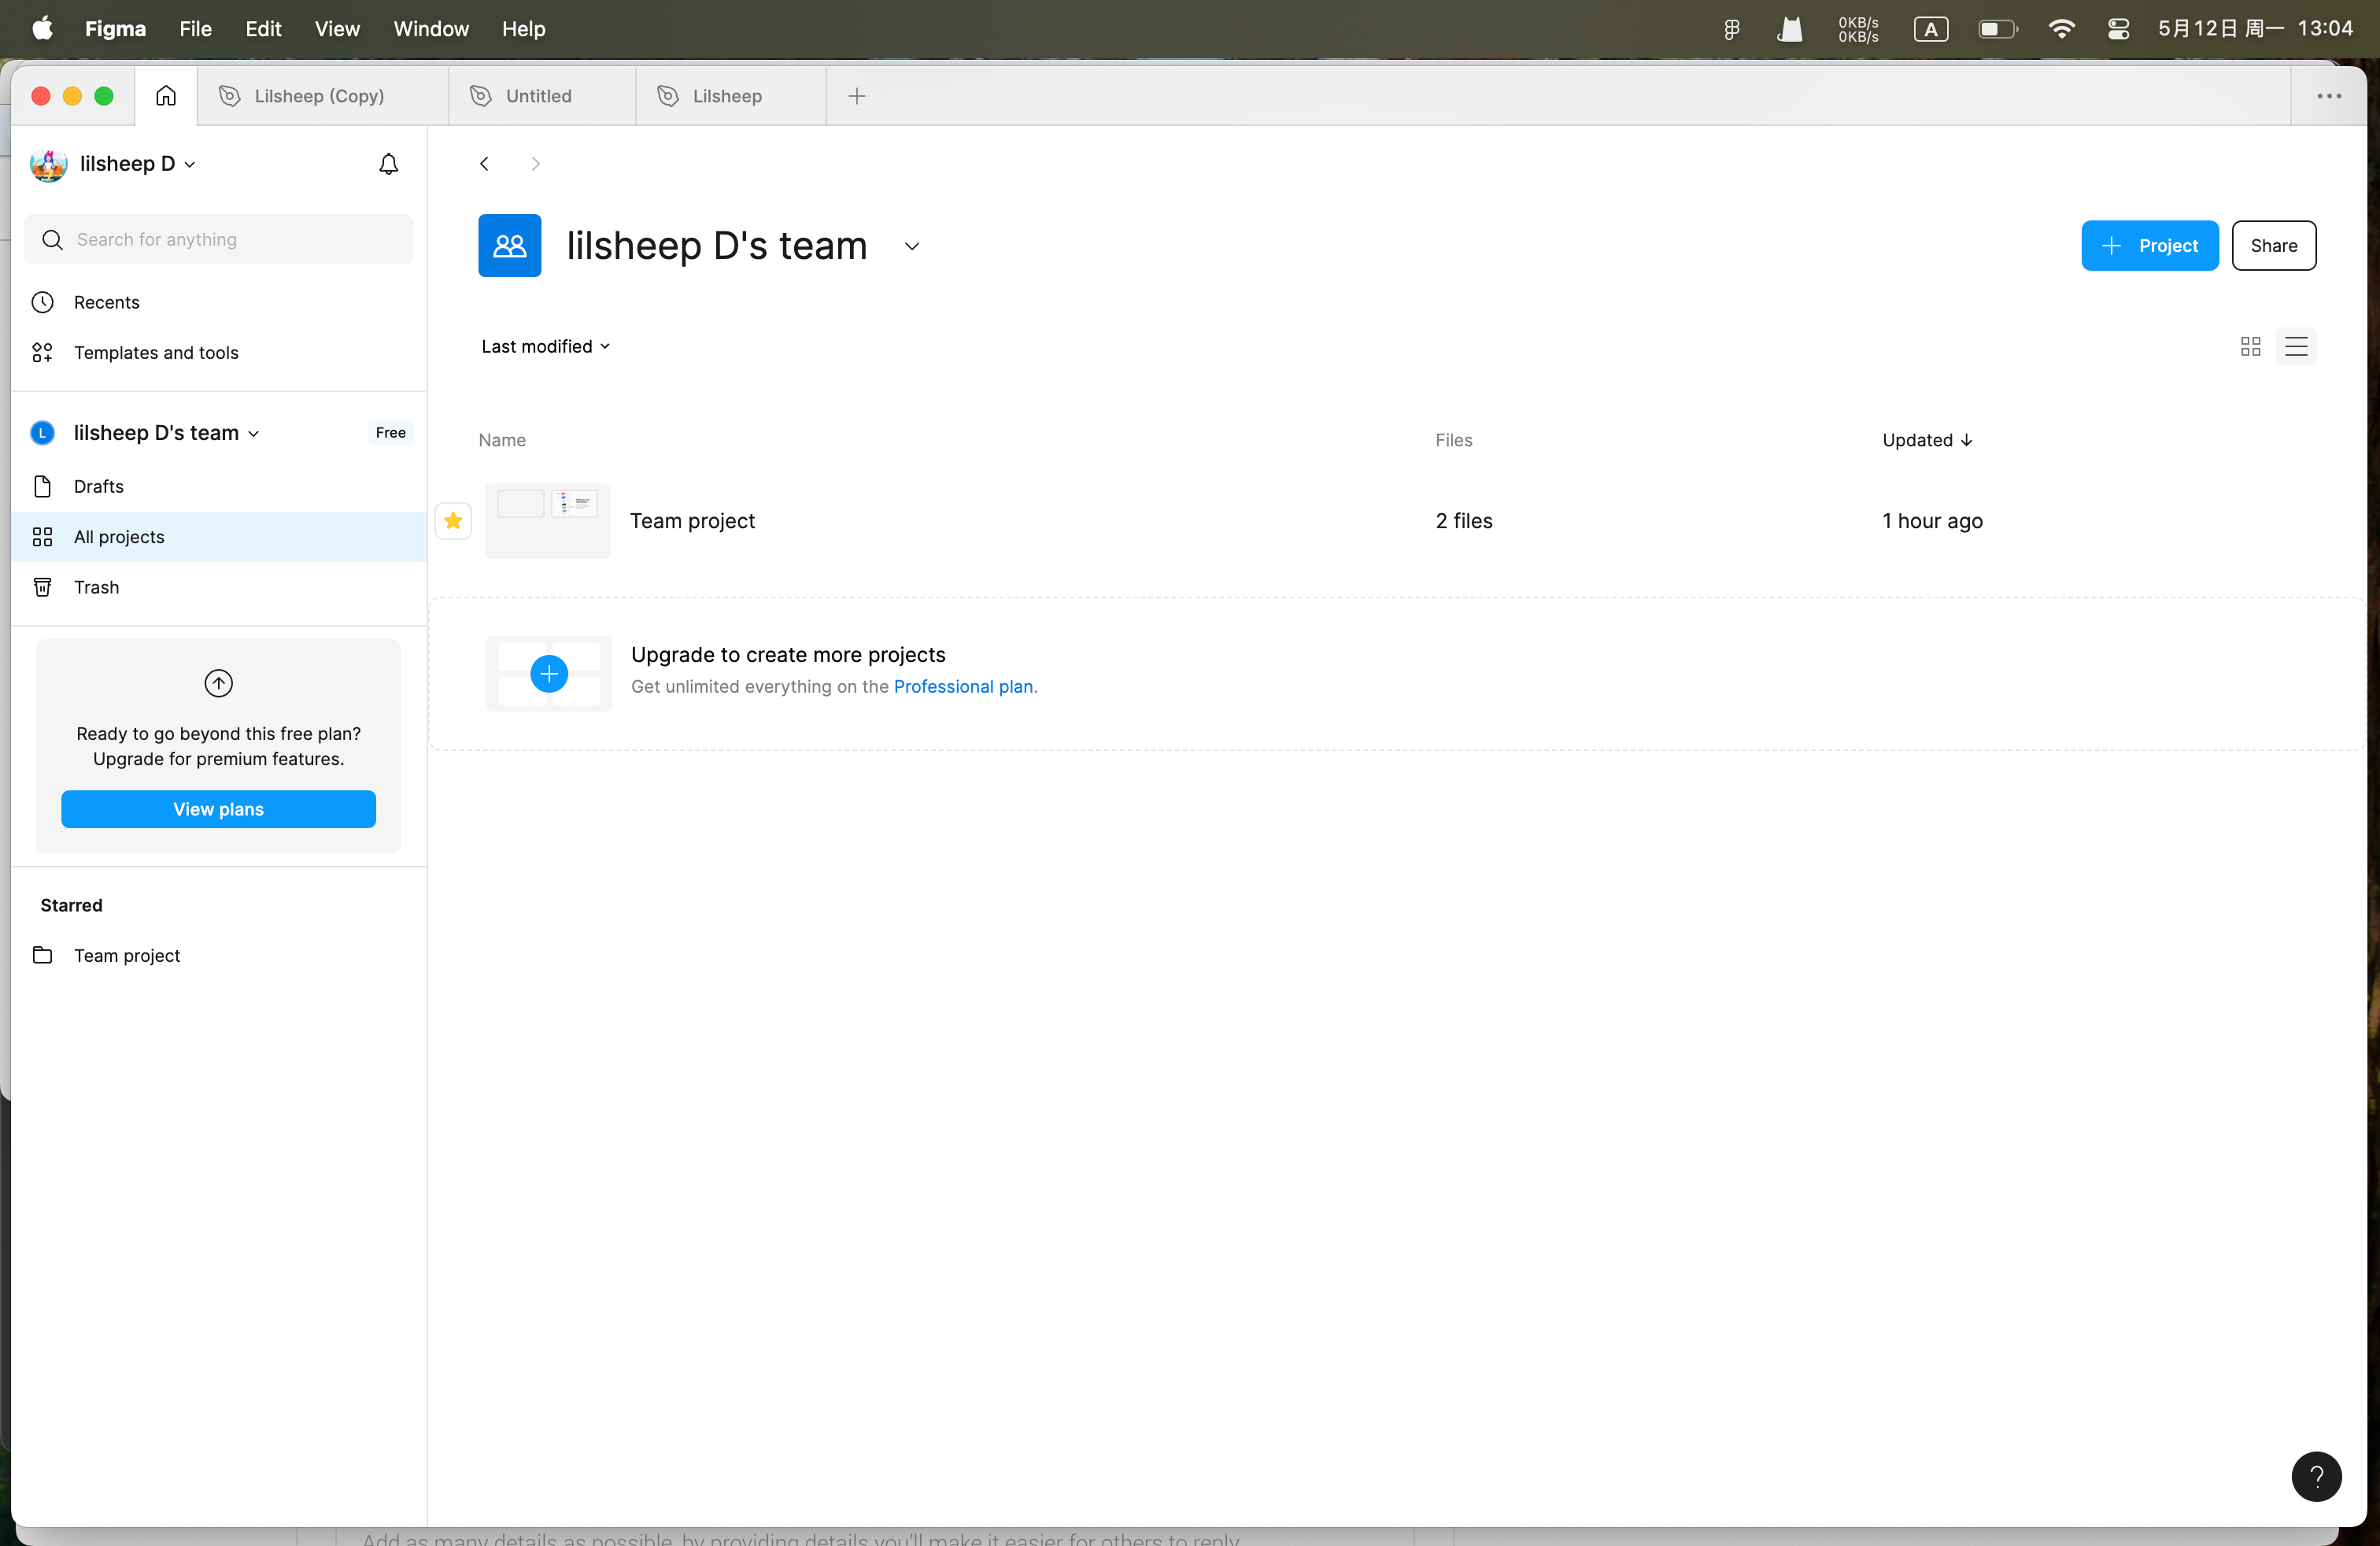This screenshot has height=1546, width=2380.
Task: Click the lilsheep D profile avatar
Action: coord(48,164)
